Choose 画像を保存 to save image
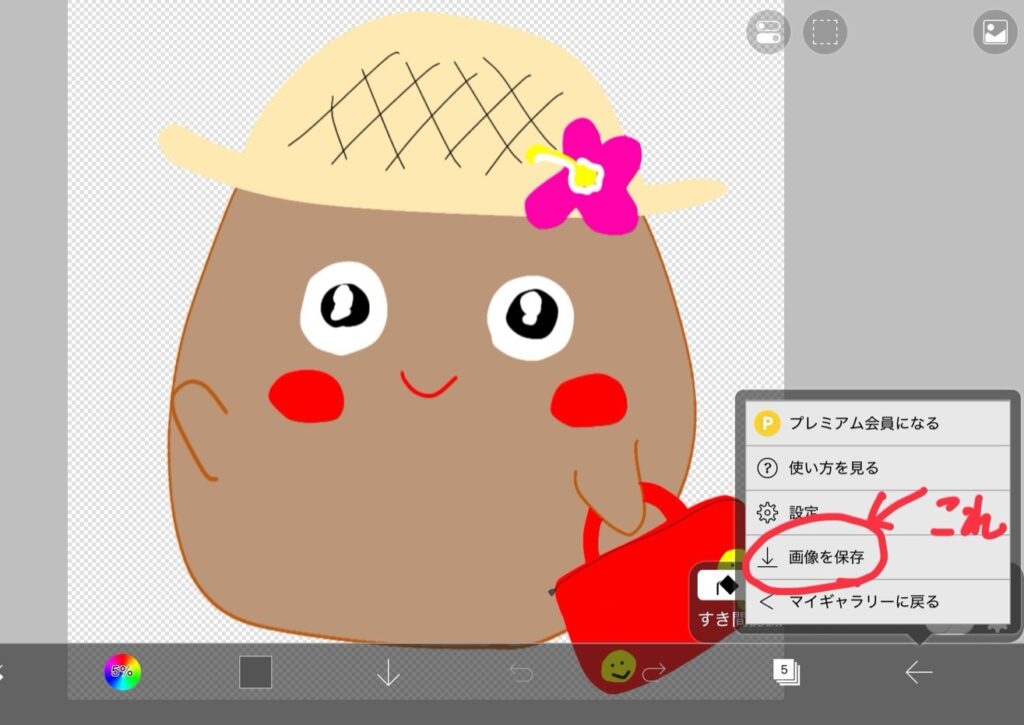Screen dimensions: 1024x725 (826, 557)
